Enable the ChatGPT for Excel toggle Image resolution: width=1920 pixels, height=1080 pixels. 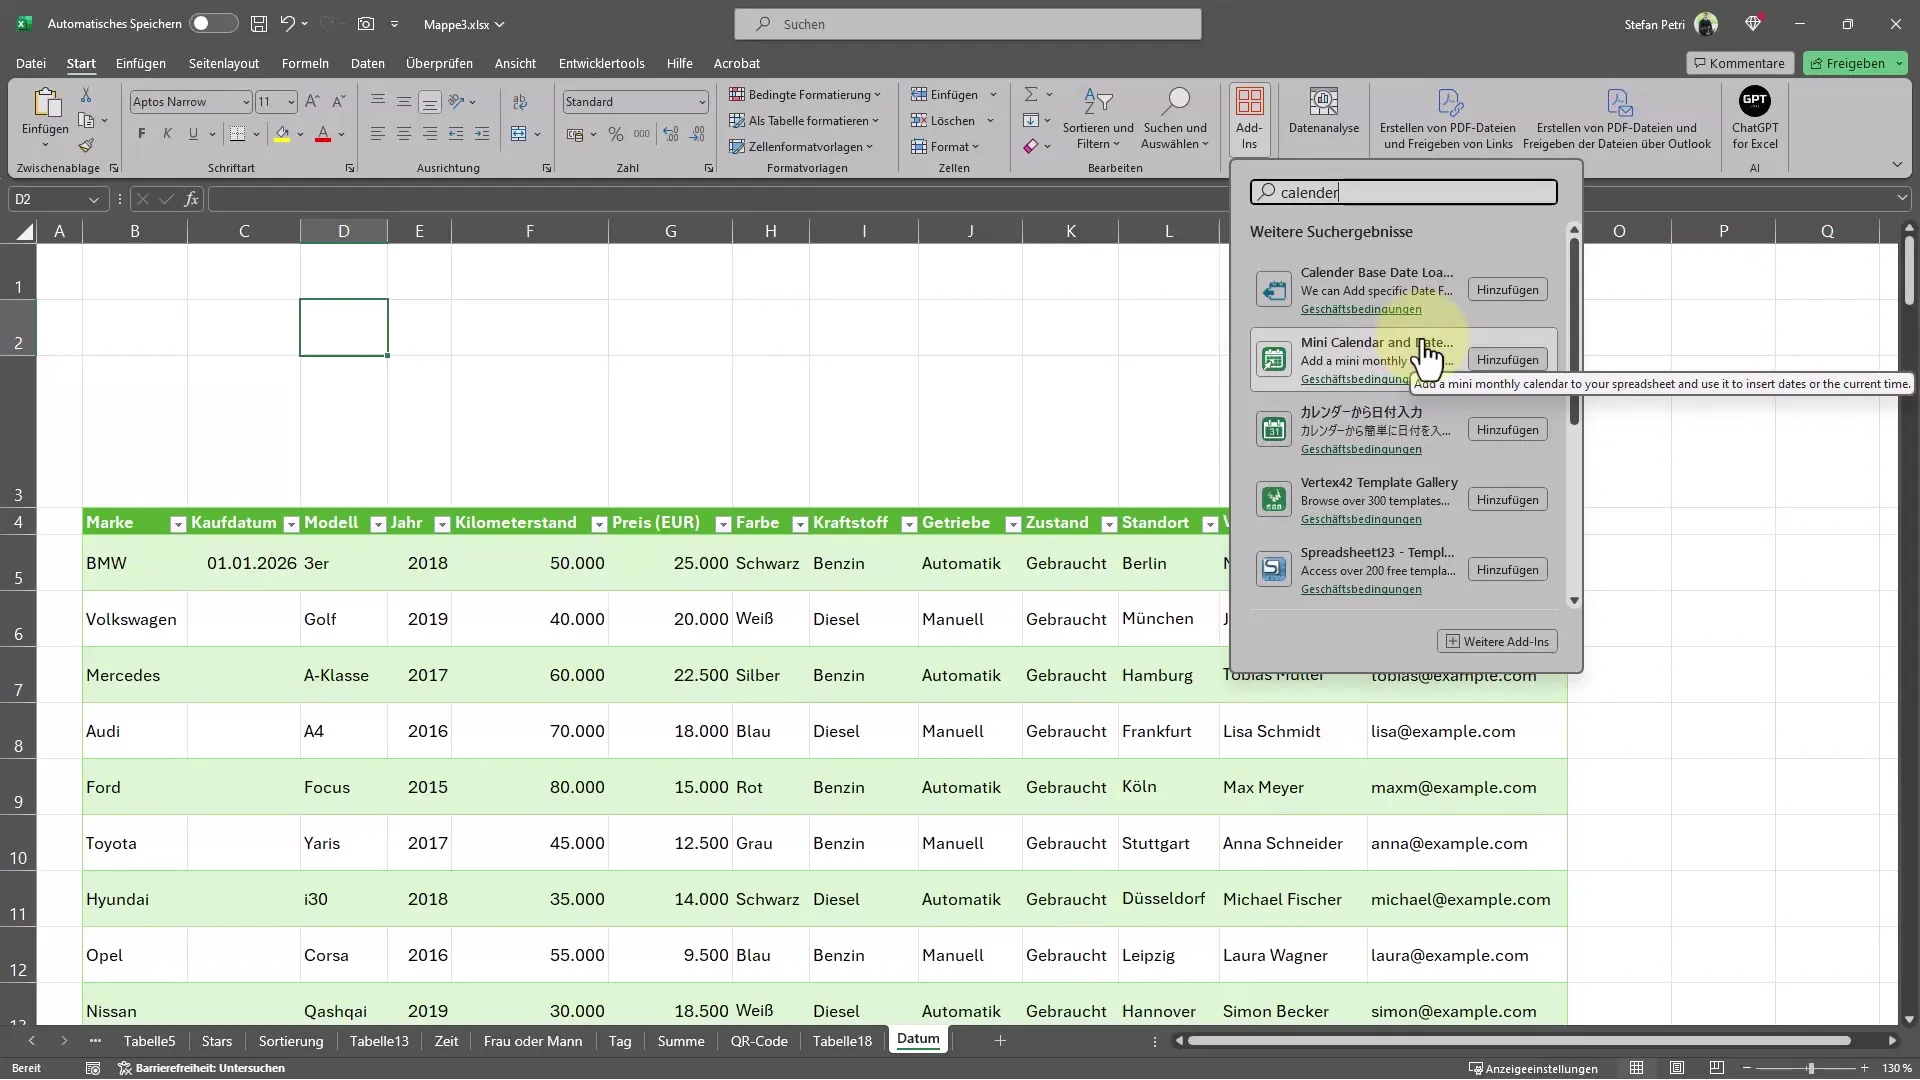pos(1754,117)
